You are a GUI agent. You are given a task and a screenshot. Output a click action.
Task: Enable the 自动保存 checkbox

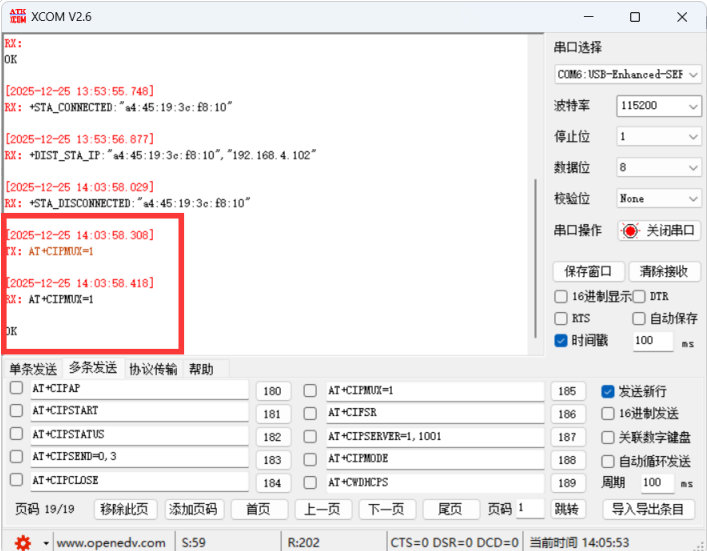coord(639,318)
